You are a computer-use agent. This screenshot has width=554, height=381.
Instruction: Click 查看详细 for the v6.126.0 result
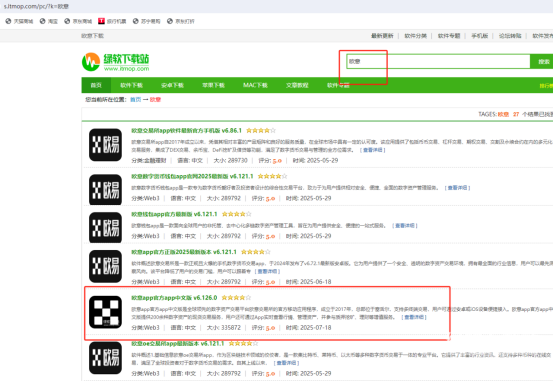point(414,317)
